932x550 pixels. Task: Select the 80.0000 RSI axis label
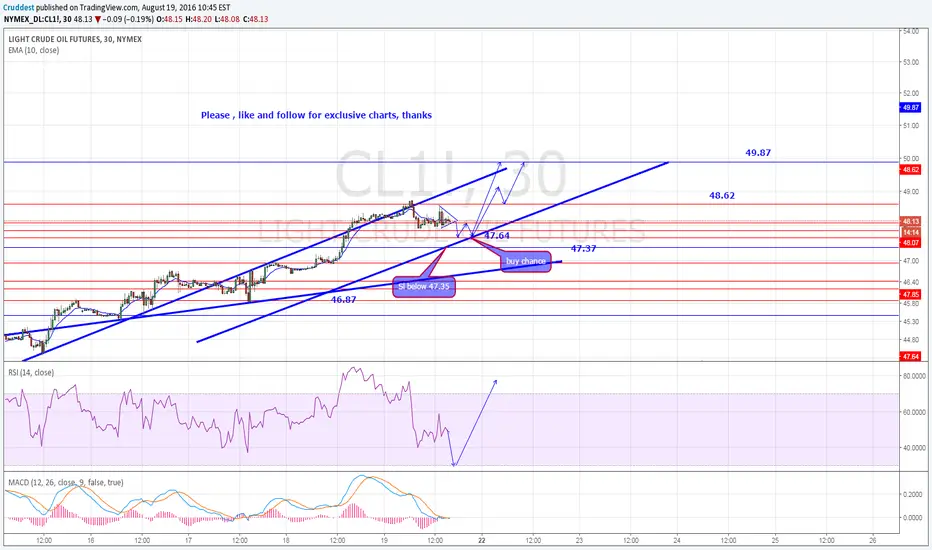914,376
